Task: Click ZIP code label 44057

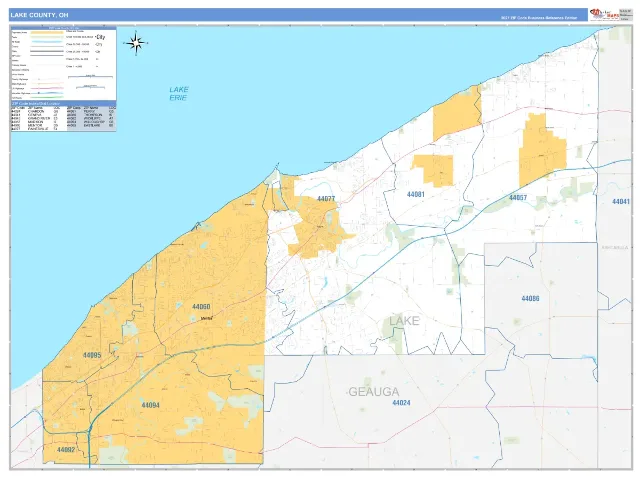Action: tap(518, 198)
